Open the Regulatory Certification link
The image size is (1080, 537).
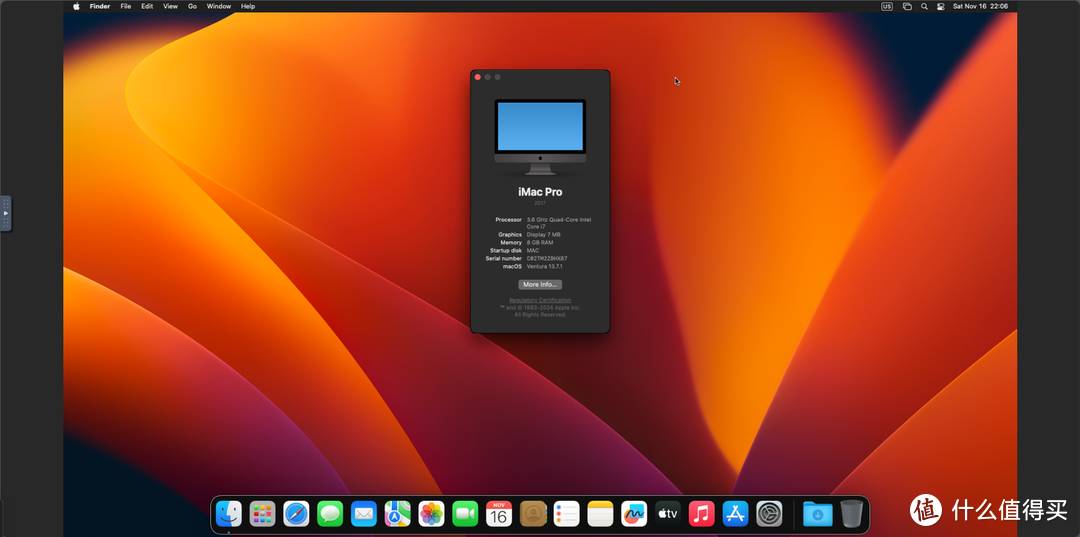pos(540,300)
